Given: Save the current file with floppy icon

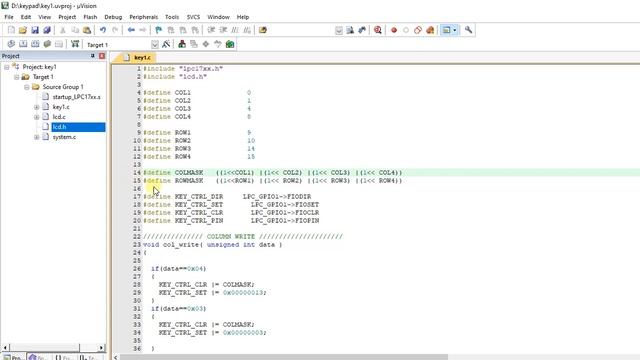Looking at the screenshot, I should (x=35, y=30).
